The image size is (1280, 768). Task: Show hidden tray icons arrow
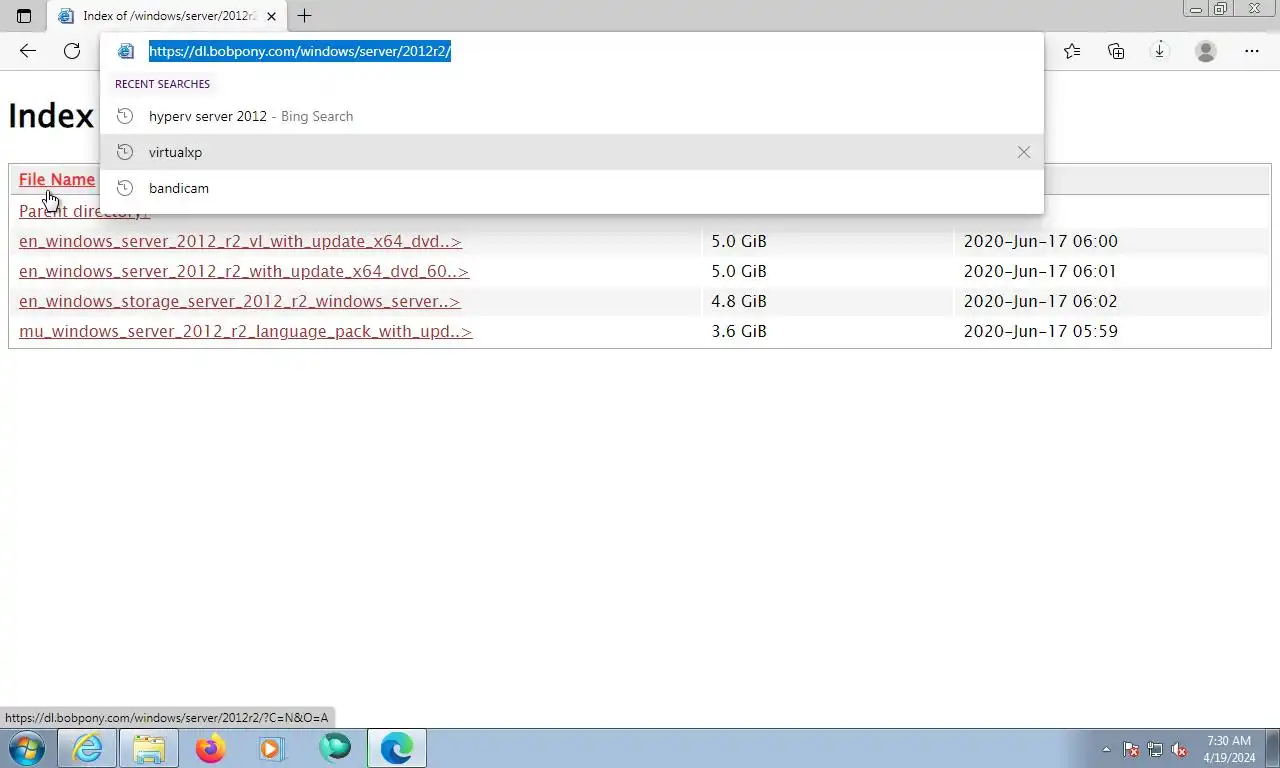click(1106, 749)
